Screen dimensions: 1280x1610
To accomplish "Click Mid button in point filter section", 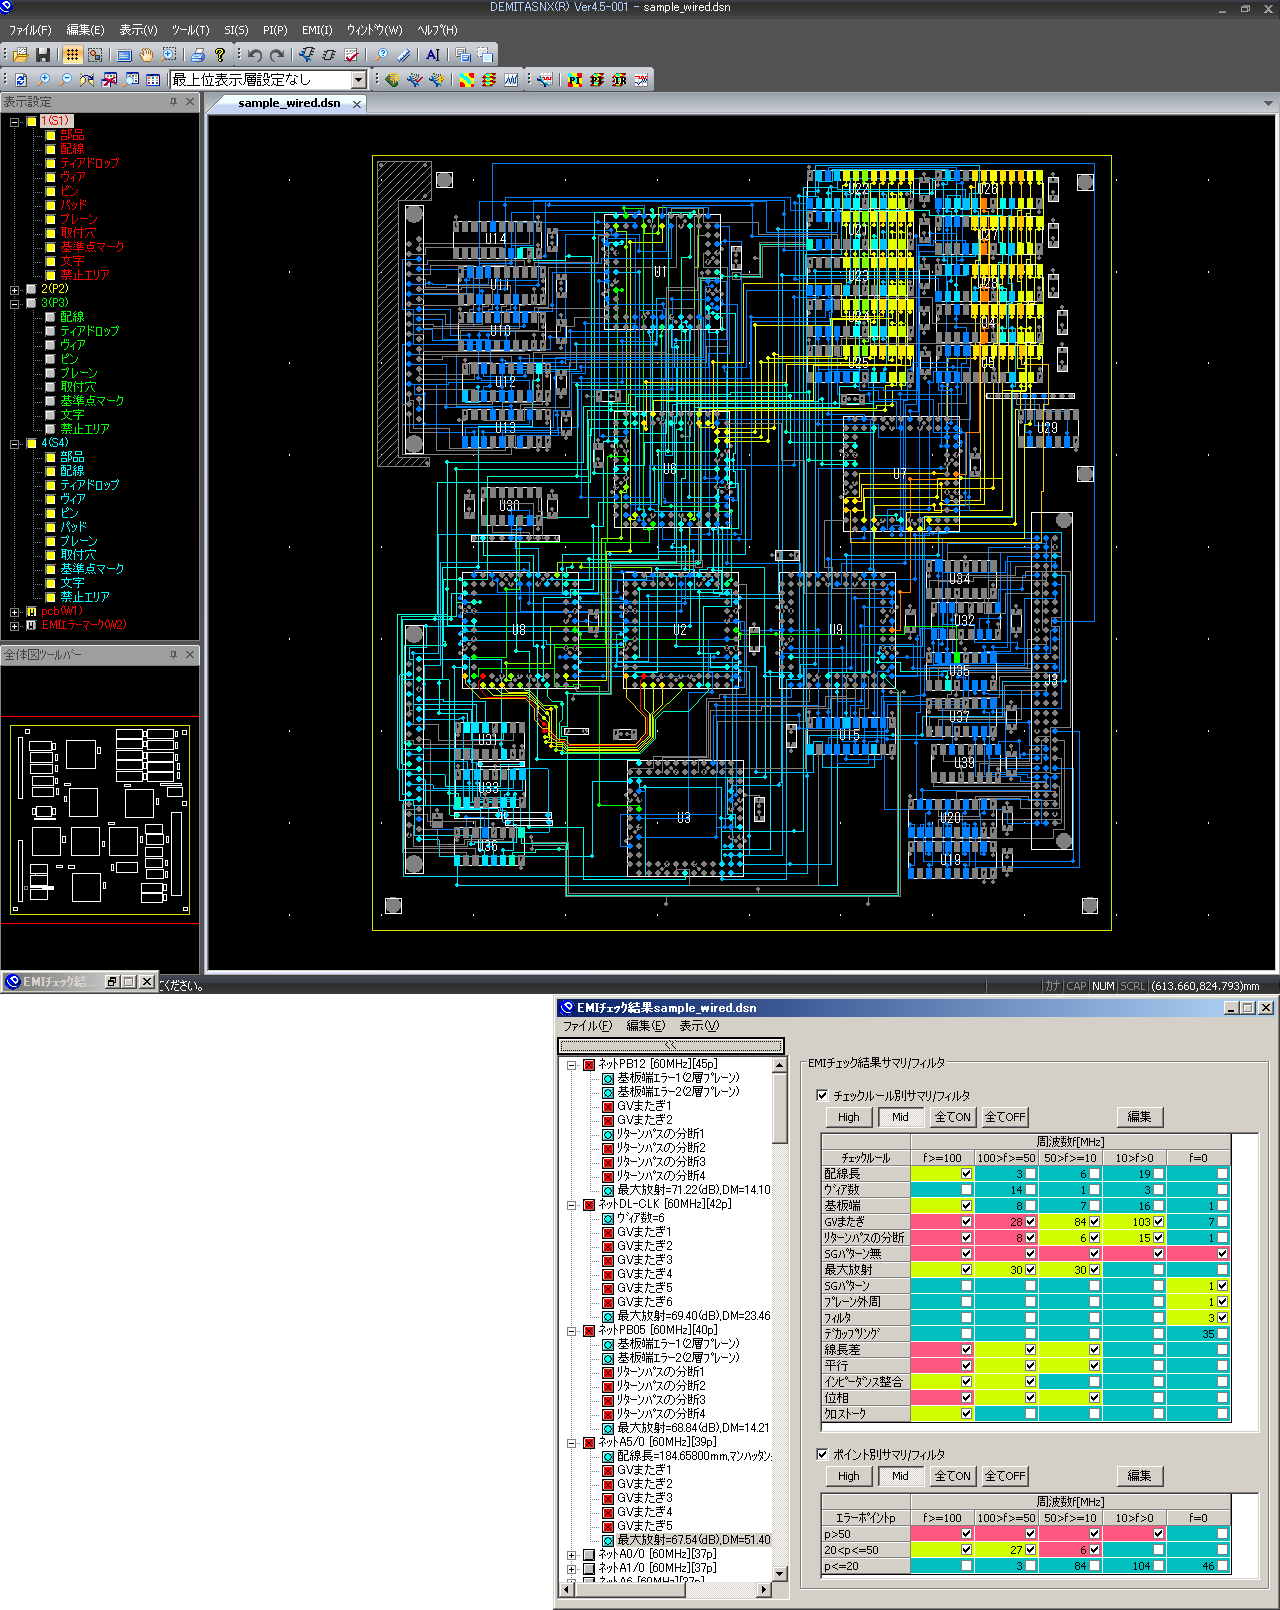I will pos(900,1476).
